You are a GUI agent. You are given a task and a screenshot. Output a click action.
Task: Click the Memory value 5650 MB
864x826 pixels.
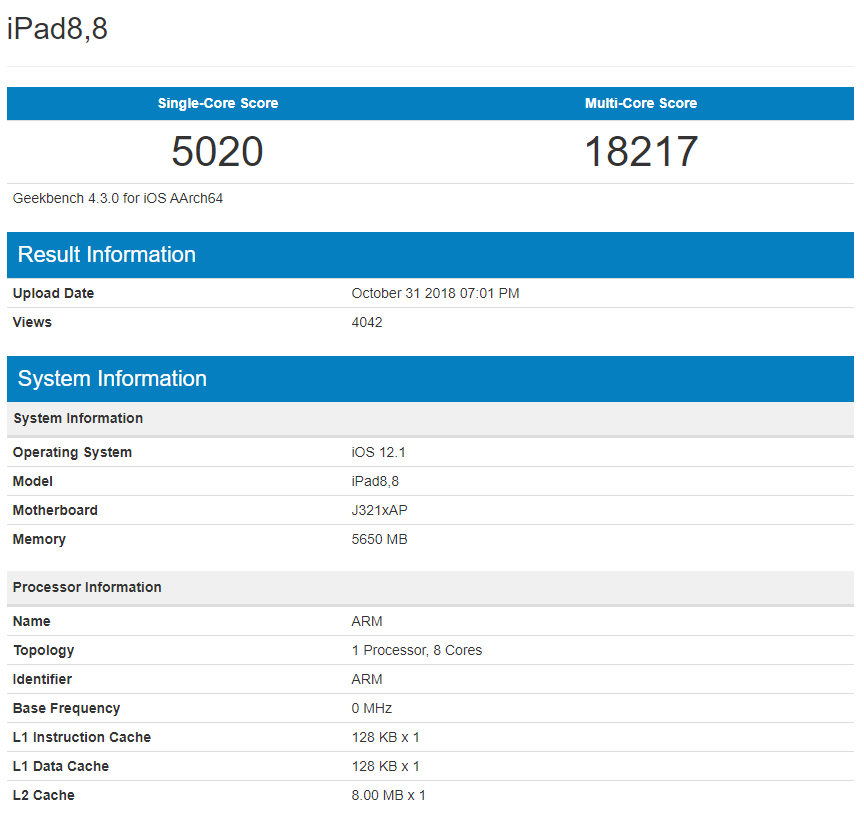pos(380,539)
